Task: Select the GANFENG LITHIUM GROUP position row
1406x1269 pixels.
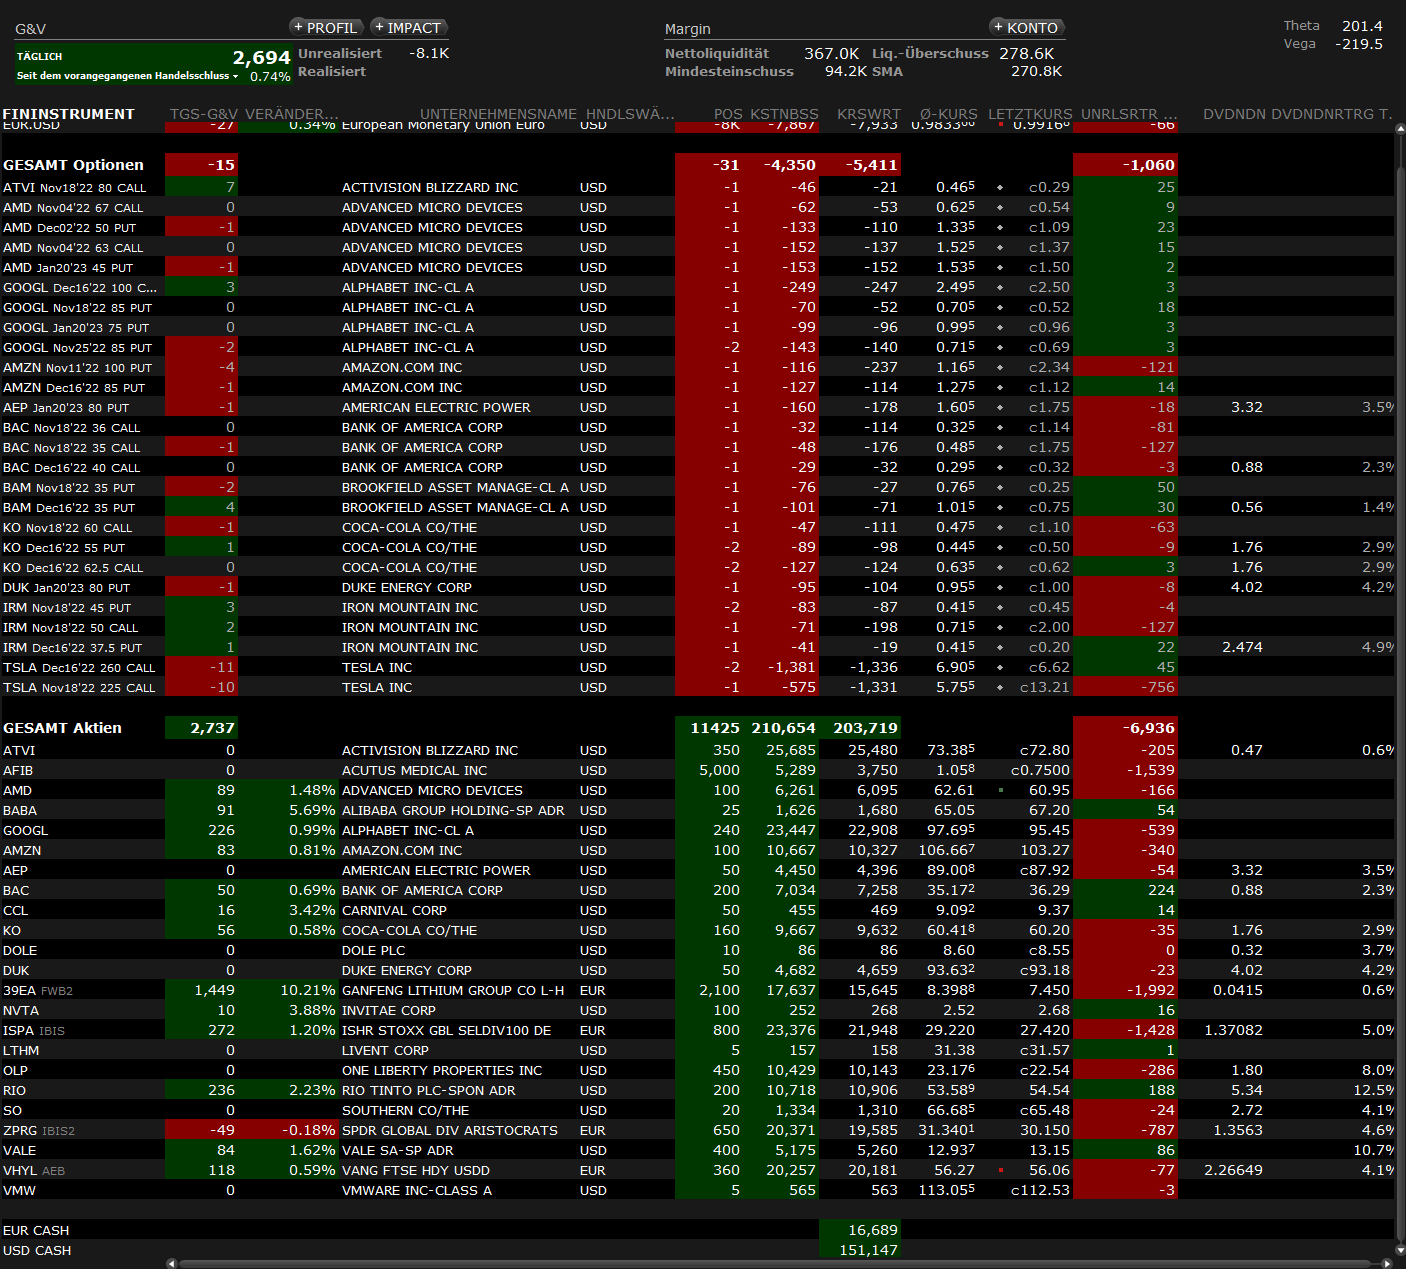Action: pos(452,990)
